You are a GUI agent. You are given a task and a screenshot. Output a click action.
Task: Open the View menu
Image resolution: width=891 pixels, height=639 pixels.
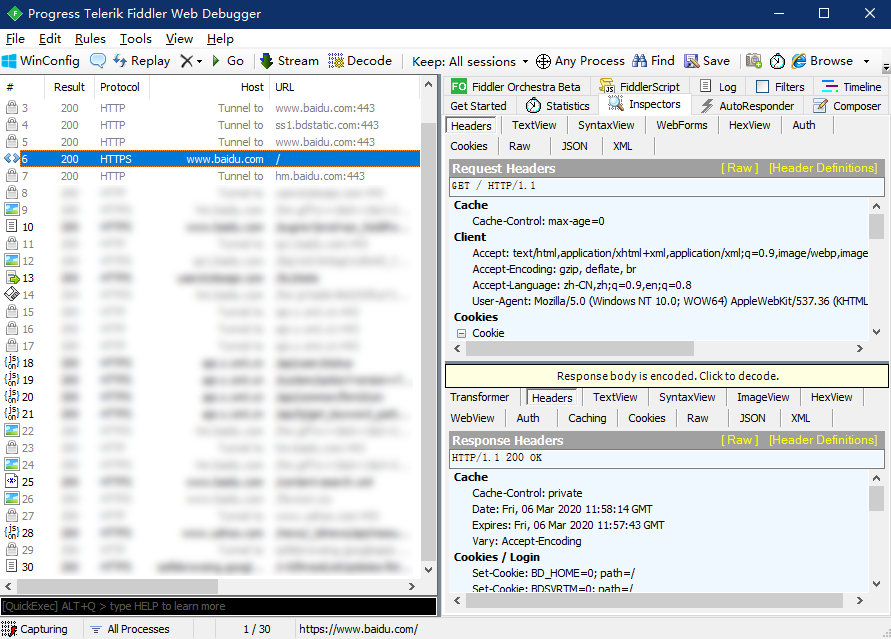pos(180,39)
